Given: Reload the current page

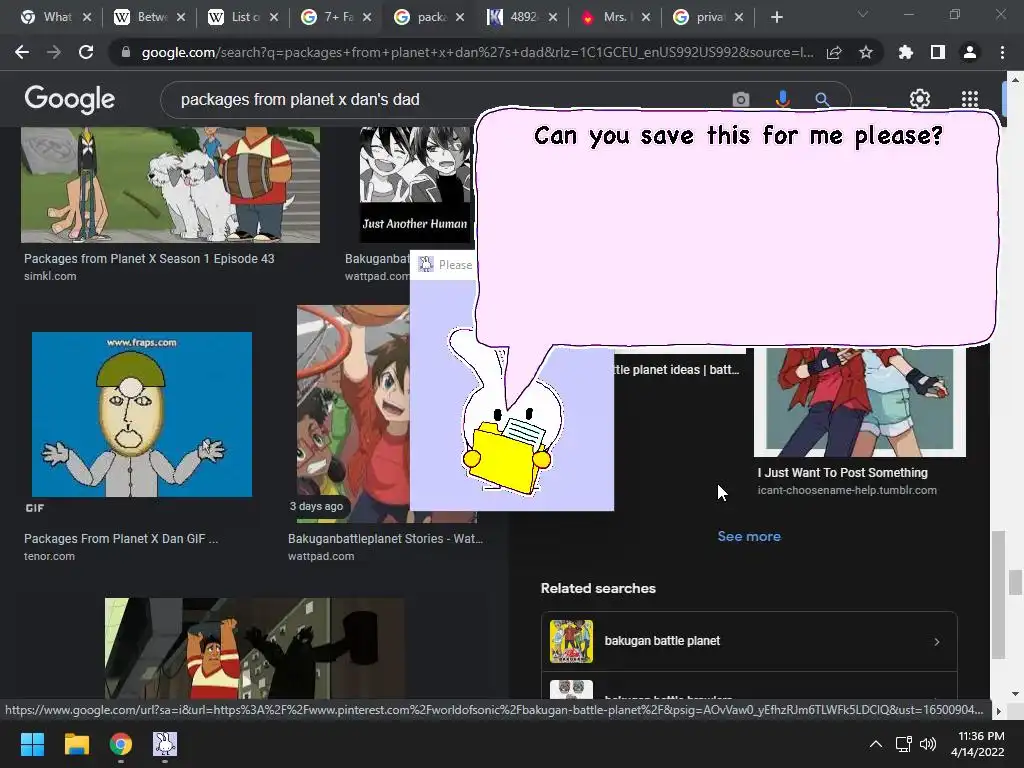Looking at the screenshot, I should pyautogui.click(x=86, y=52).
